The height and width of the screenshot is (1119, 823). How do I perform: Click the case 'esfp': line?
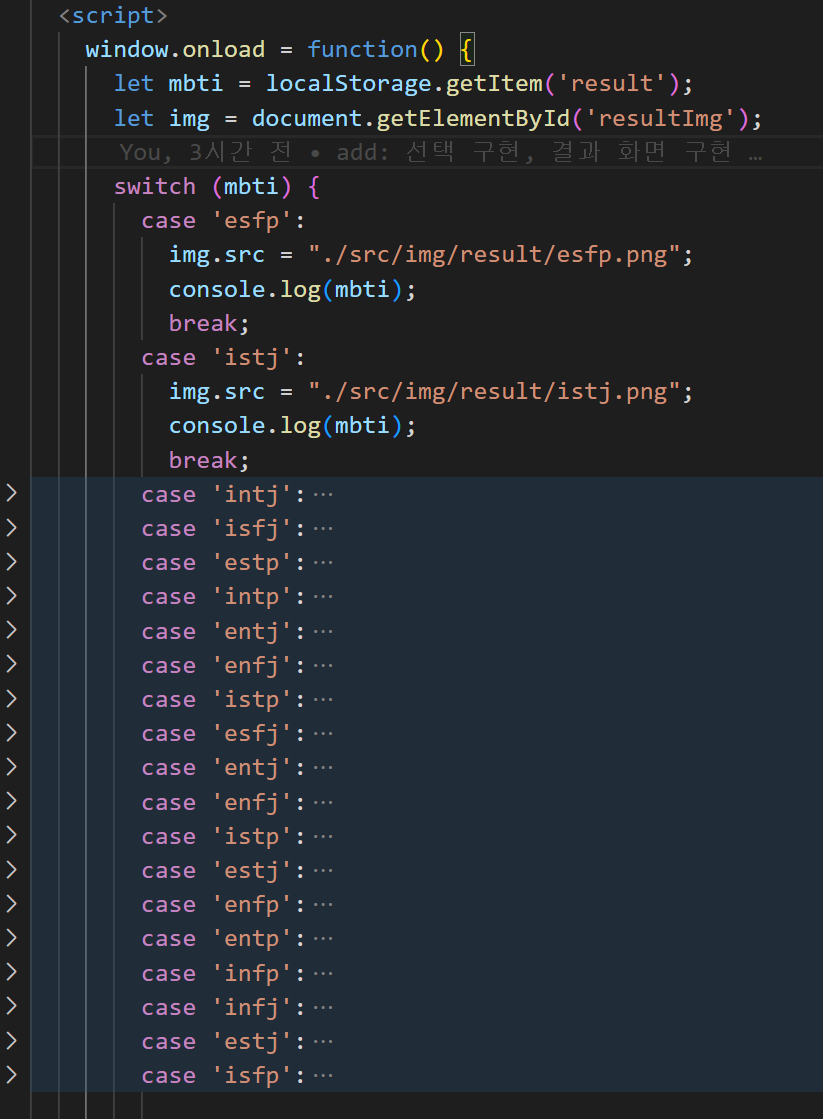[x=223, y=221]
